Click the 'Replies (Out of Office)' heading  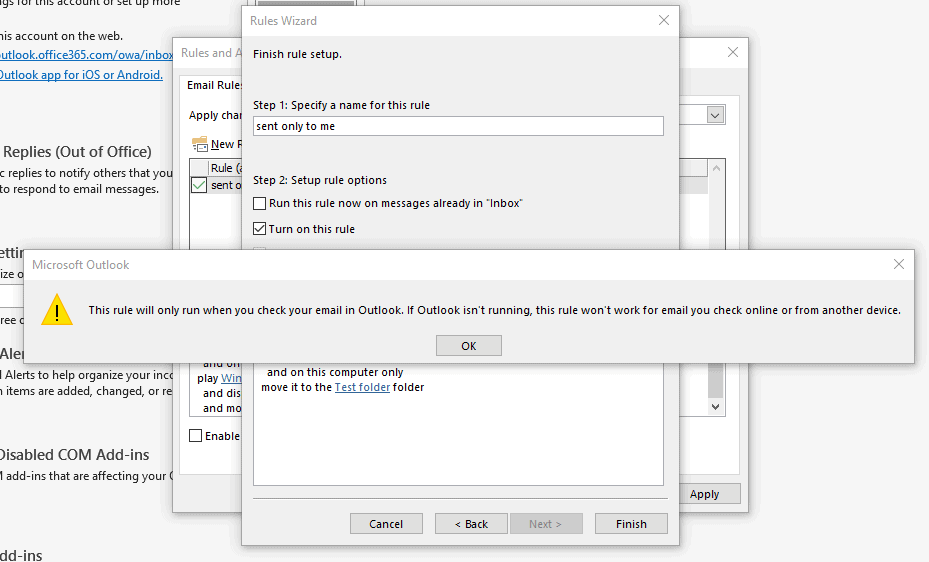coord(77,152)
